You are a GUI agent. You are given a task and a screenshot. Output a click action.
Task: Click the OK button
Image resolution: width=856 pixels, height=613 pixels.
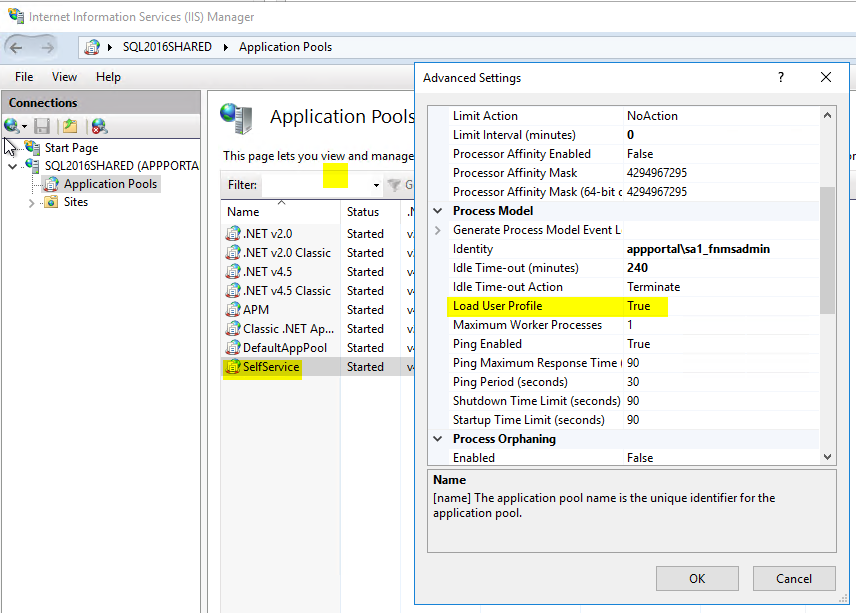click(697, 579)
